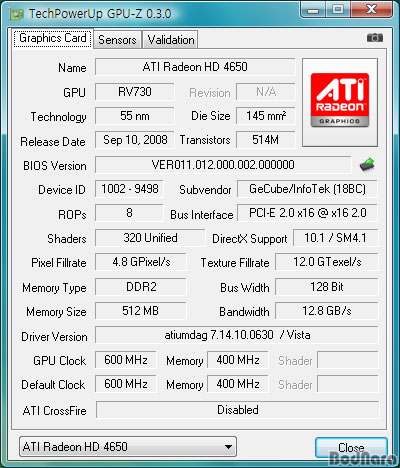Screen dimensions: 400x468
Task: Click the Bus Interface PCI-E field
Action: (307, 213)
